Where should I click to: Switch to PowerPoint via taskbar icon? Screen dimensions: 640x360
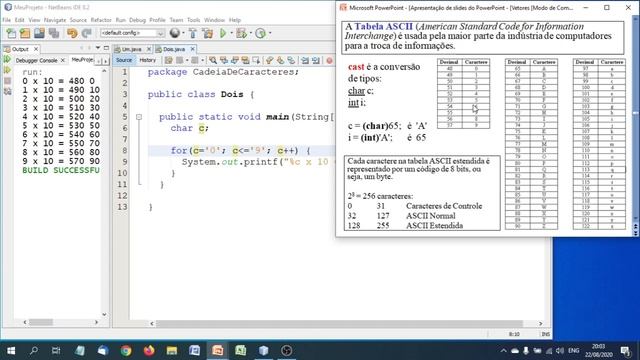pos(218,351)
